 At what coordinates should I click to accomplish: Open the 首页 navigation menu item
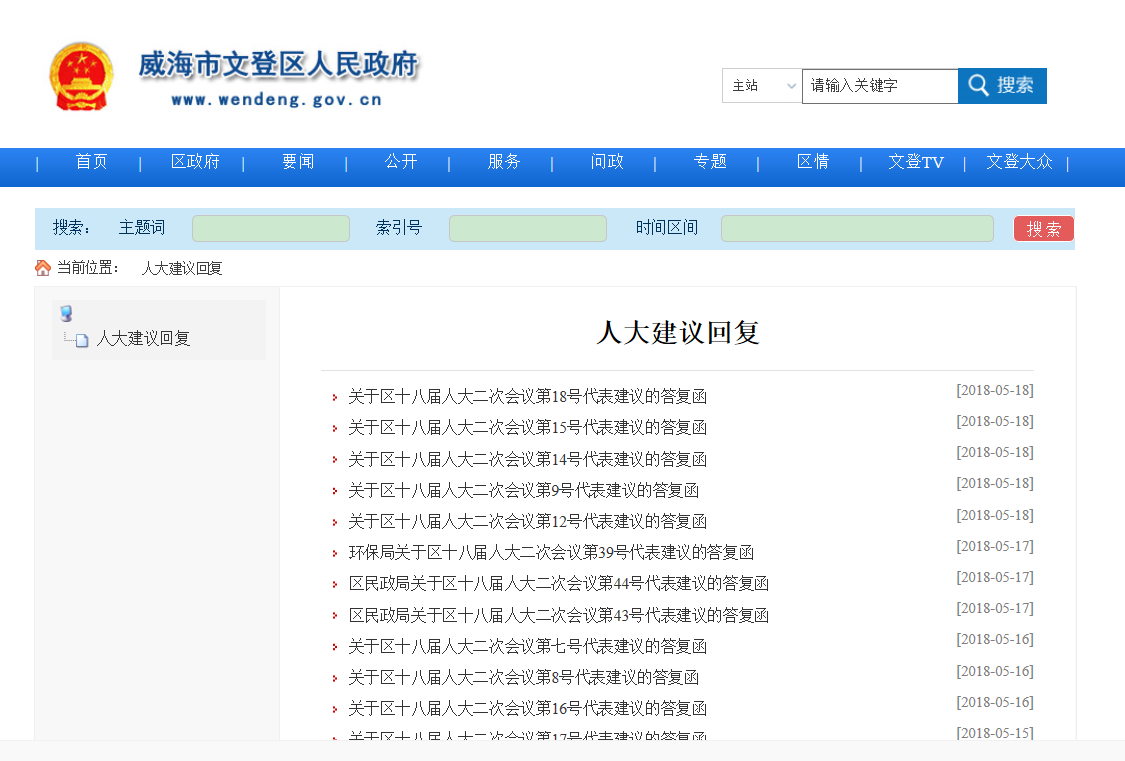[92, 162]
